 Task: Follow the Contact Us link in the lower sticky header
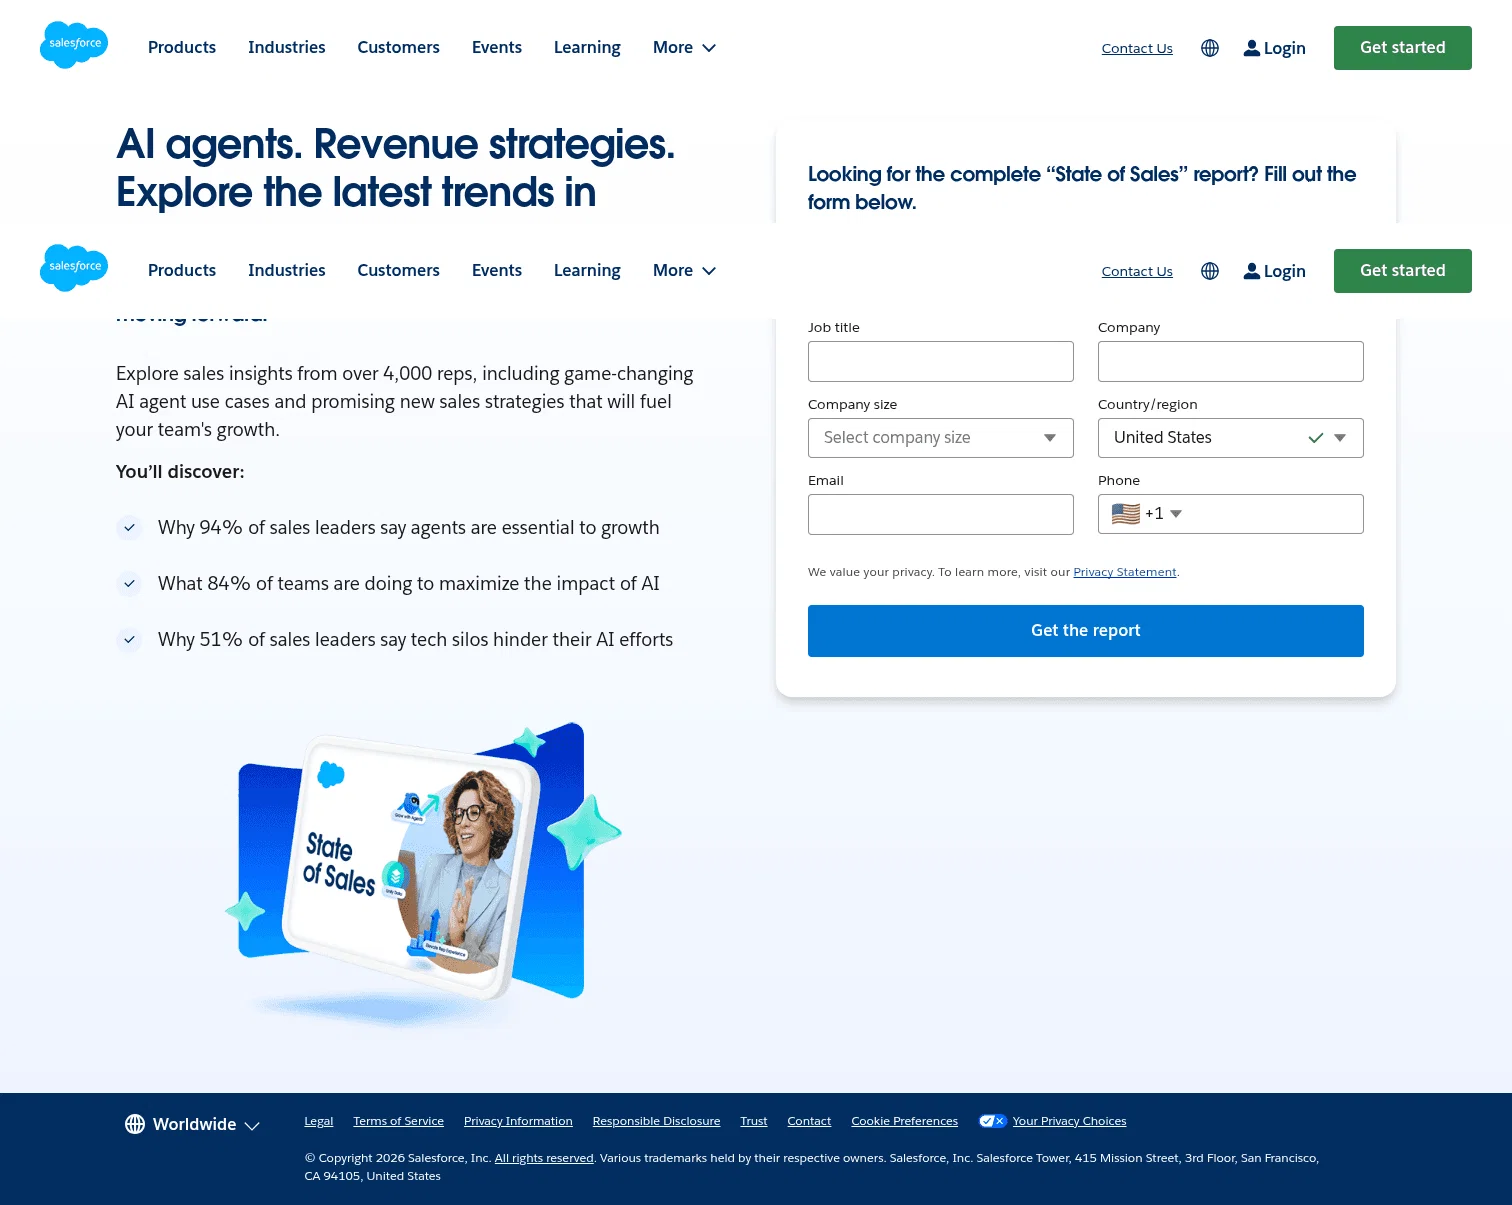1137,271
